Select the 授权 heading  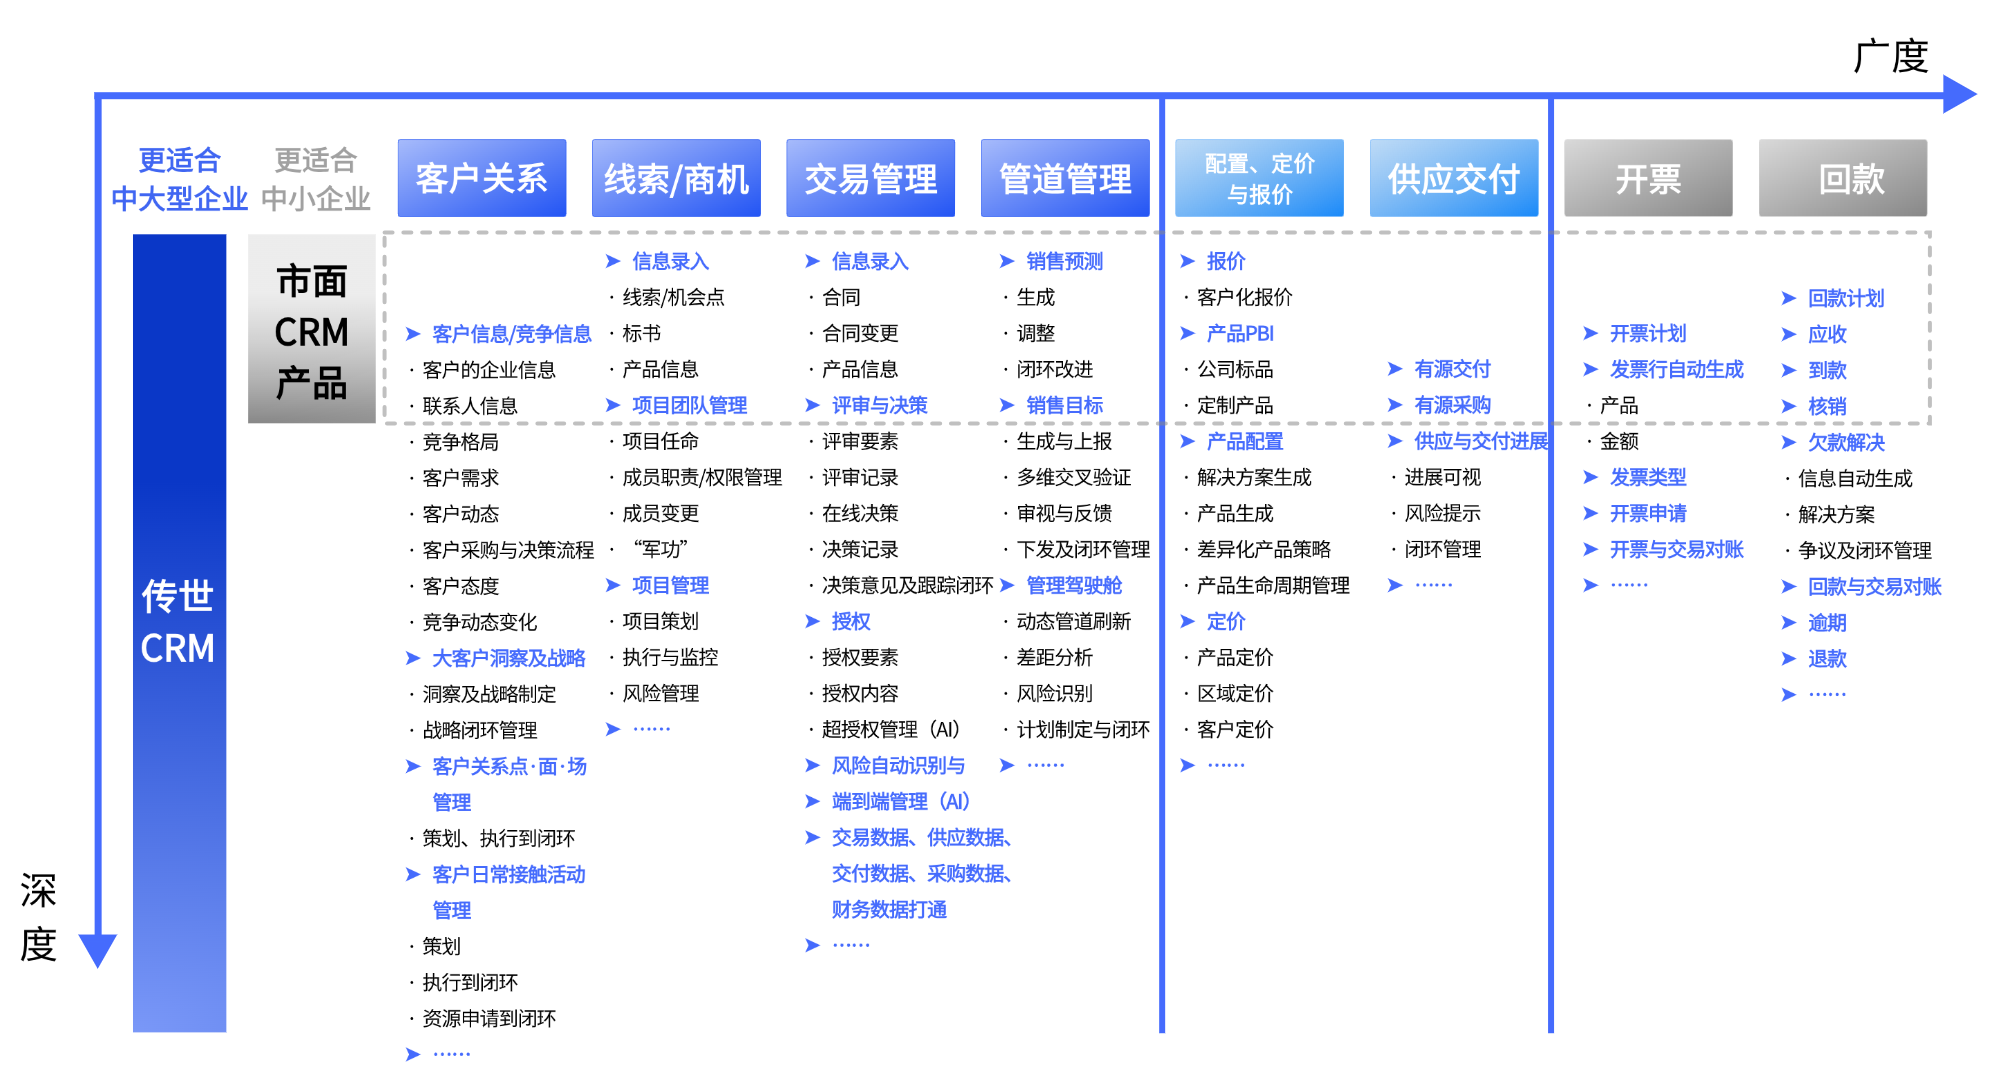(851, 621)
